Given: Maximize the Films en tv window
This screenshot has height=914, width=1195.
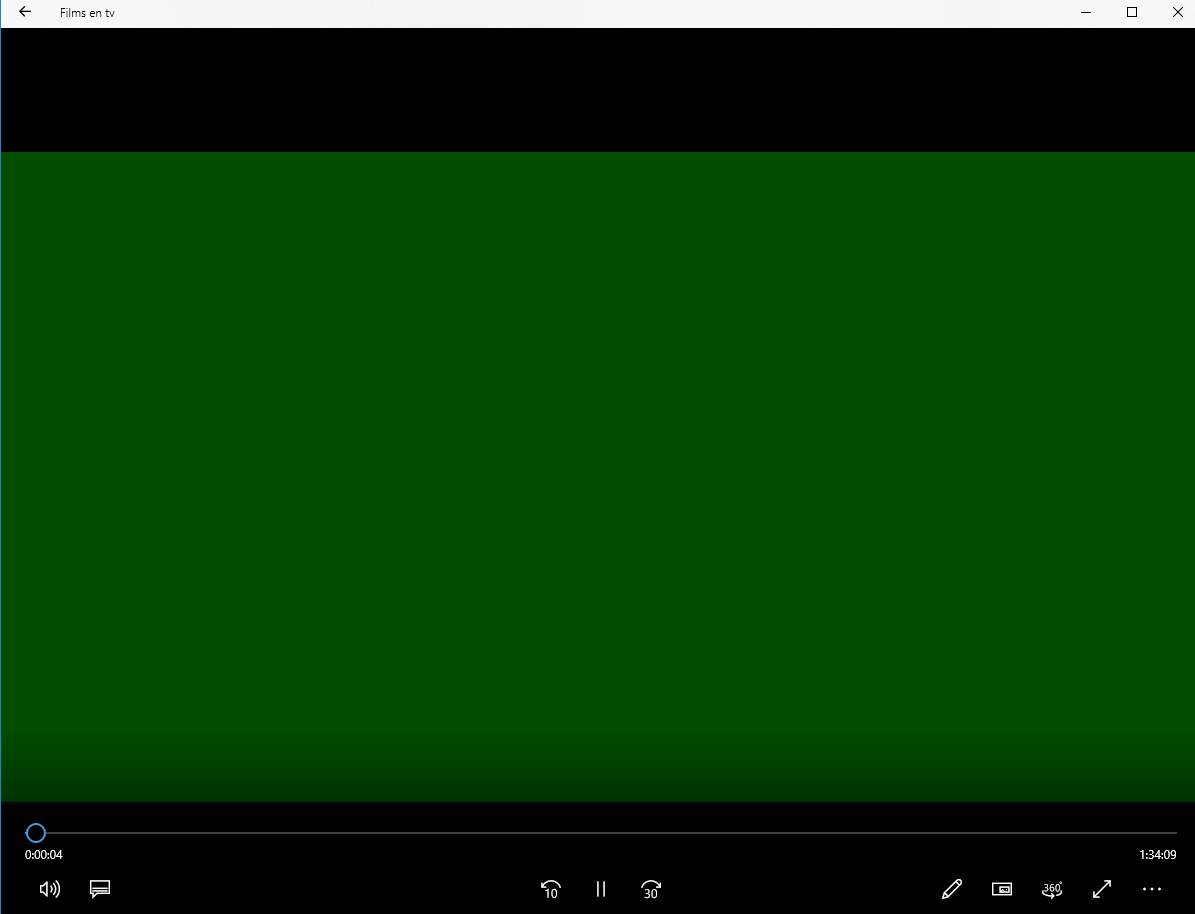Looking at the screenshot, I should [x=1132, y=12].
